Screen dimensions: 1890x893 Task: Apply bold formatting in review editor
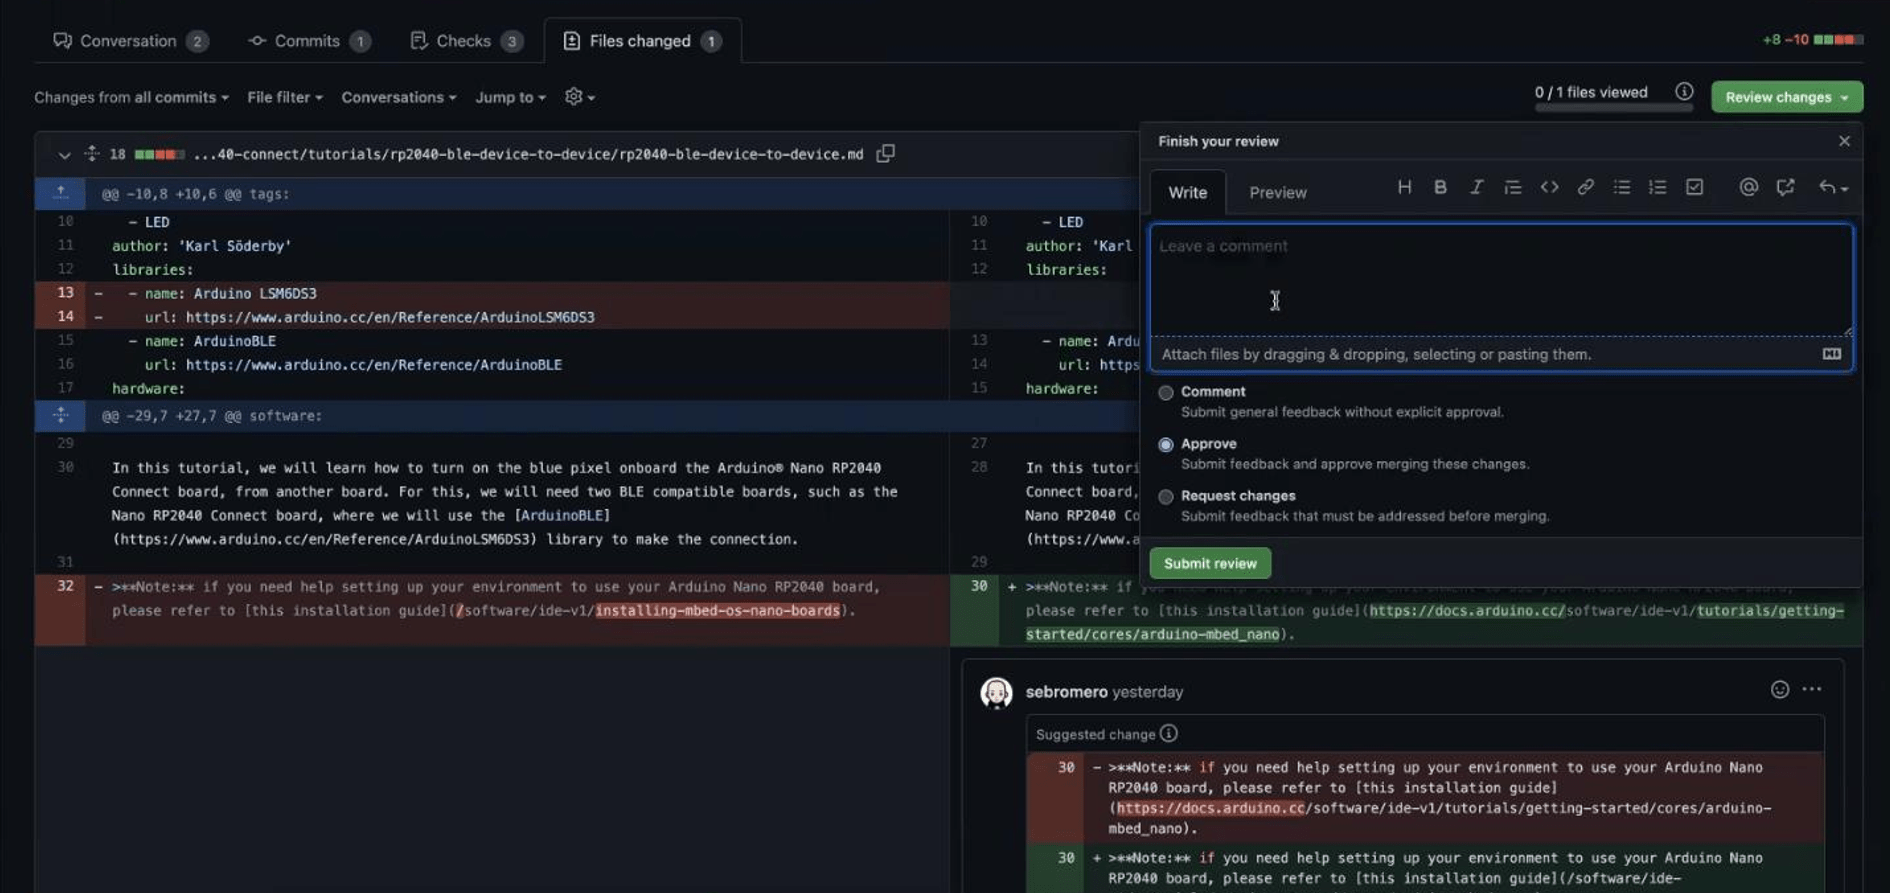coord(1440,187)
